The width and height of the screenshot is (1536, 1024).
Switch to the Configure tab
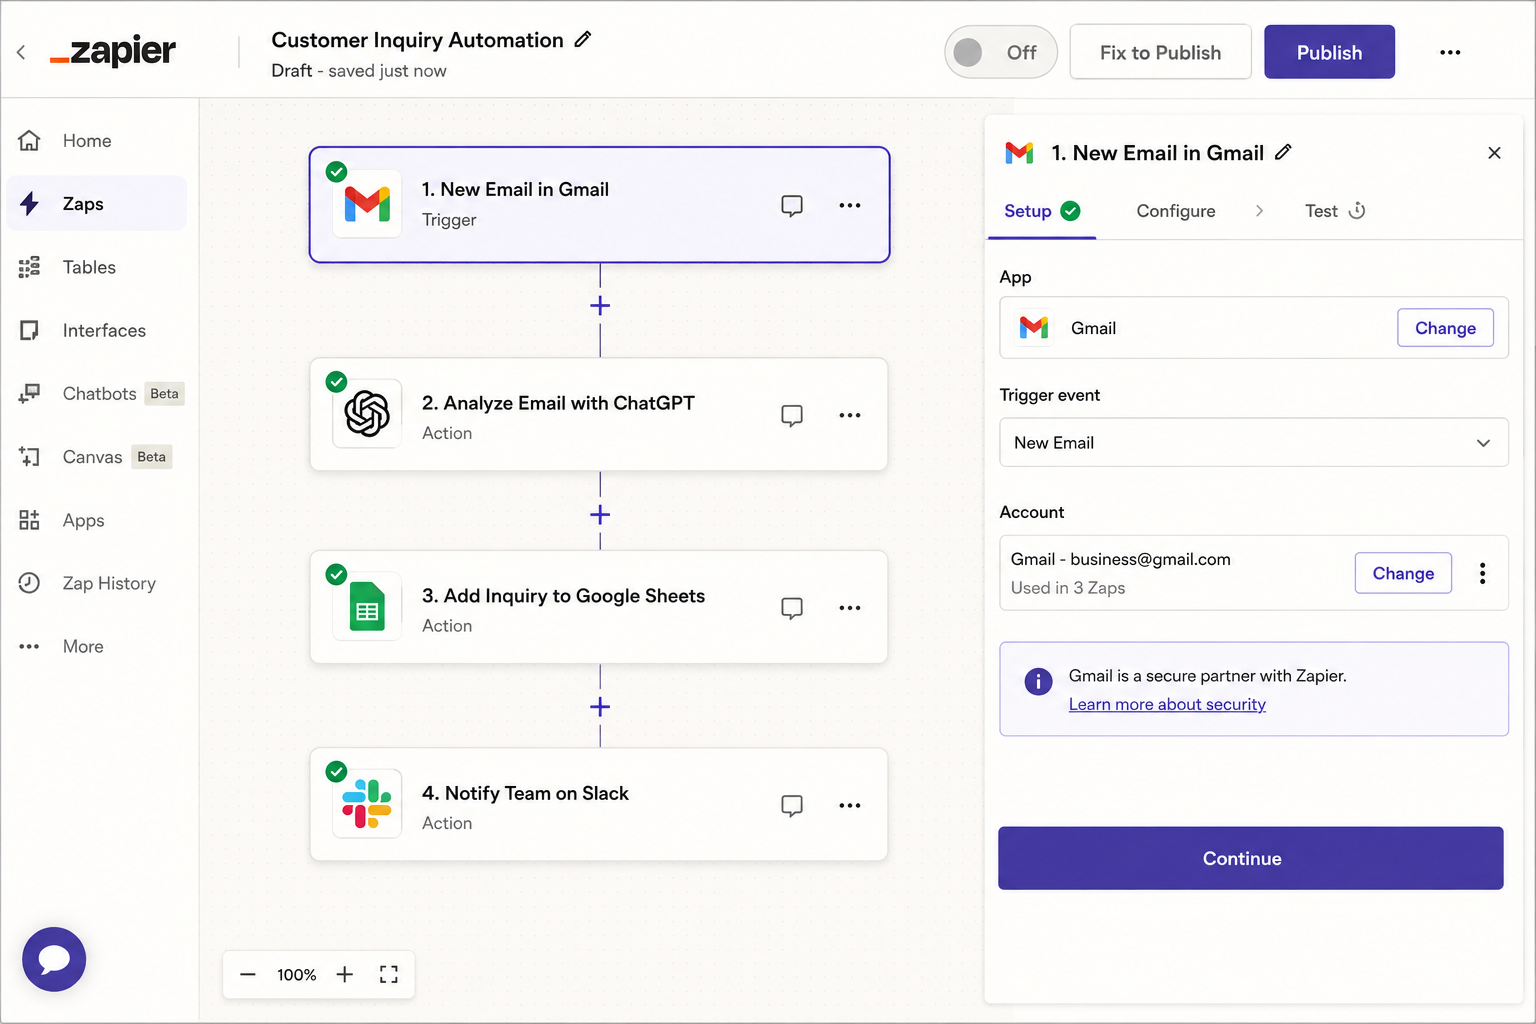pyautogui.click(x=1176, y=211)
